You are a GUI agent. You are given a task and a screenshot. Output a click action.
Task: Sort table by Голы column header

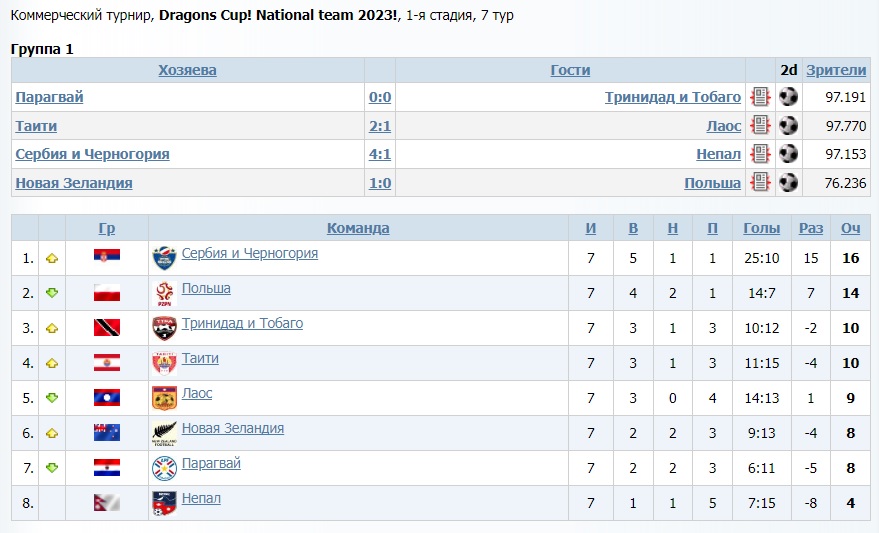tap(761, 228)
